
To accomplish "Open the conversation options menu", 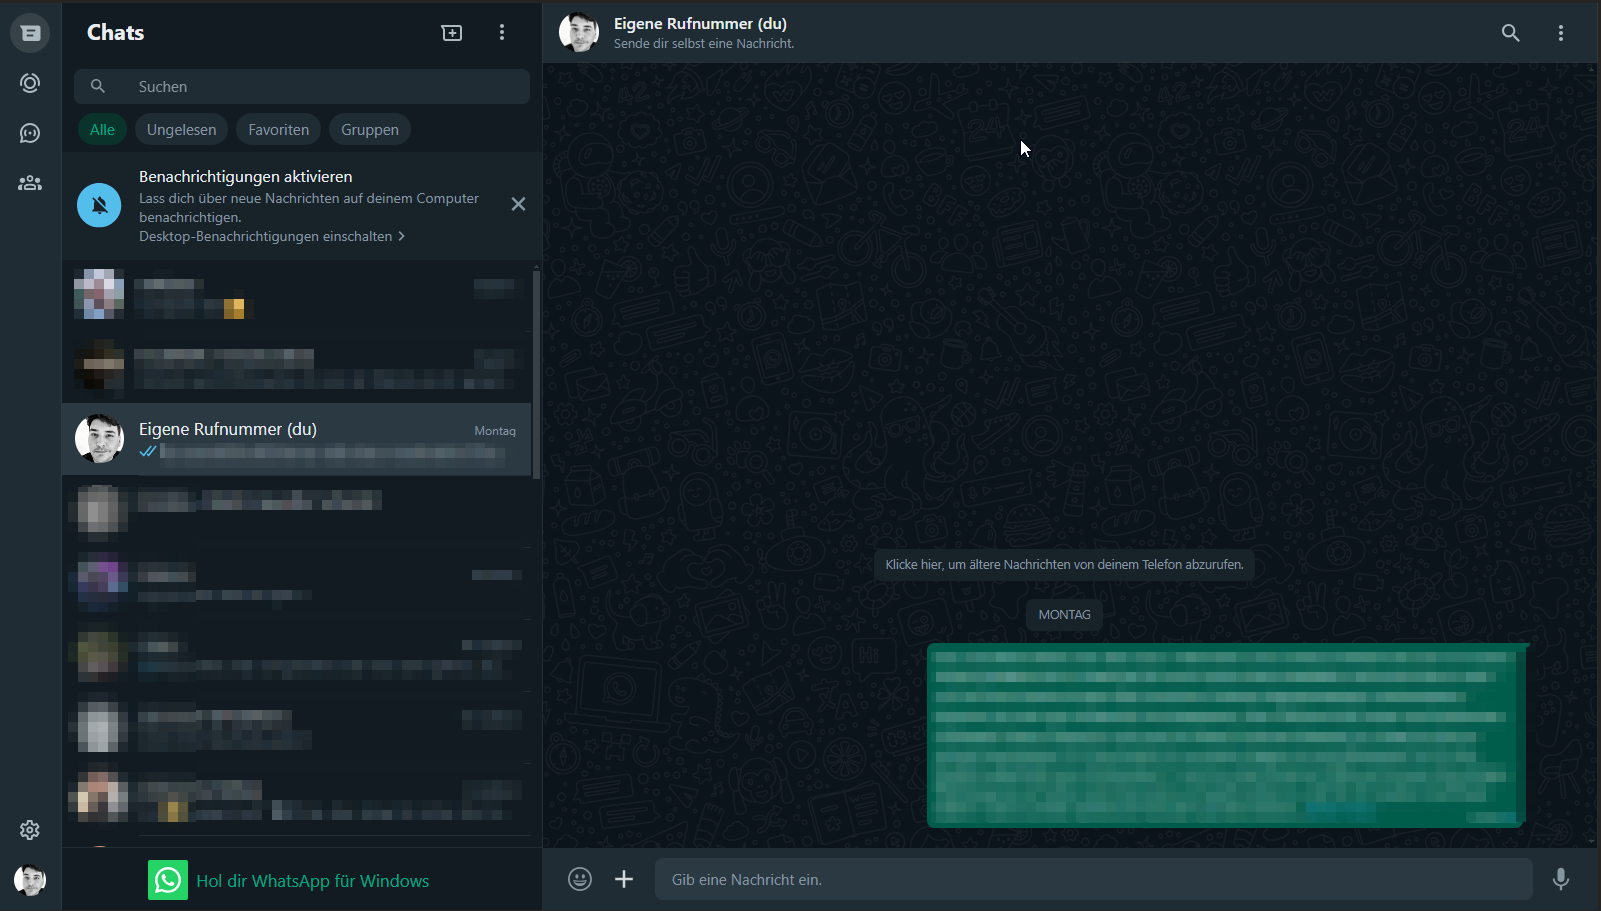I will pyautogui.click(x=1560, y=33).
